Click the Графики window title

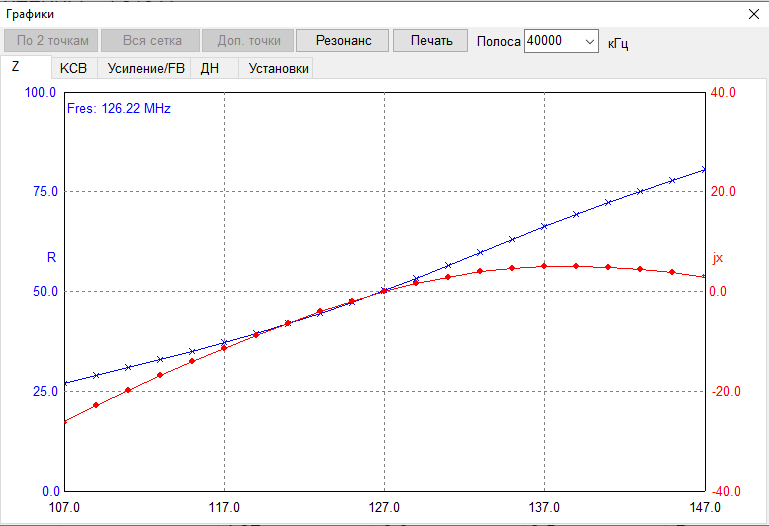(x=30, y=14)
